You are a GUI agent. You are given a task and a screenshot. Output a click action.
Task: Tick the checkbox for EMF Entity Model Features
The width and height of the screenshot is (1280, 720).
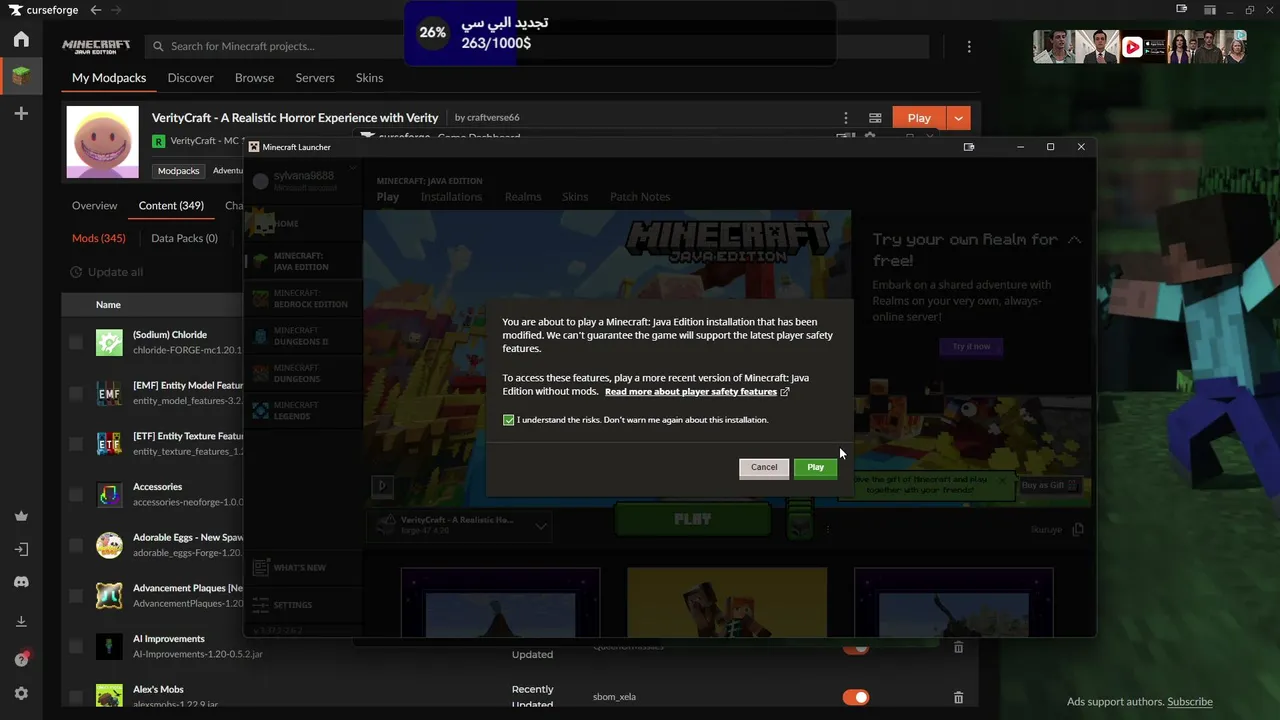76,393
